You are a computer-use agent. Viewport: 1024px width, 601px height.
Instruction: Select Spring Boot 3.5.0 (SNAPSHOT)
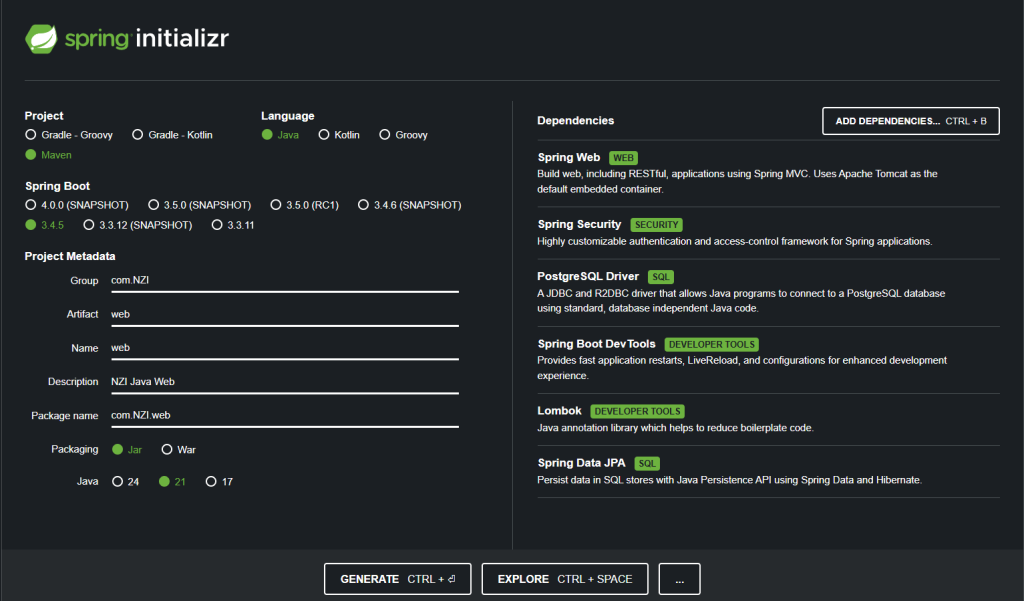tap(199, 205)
